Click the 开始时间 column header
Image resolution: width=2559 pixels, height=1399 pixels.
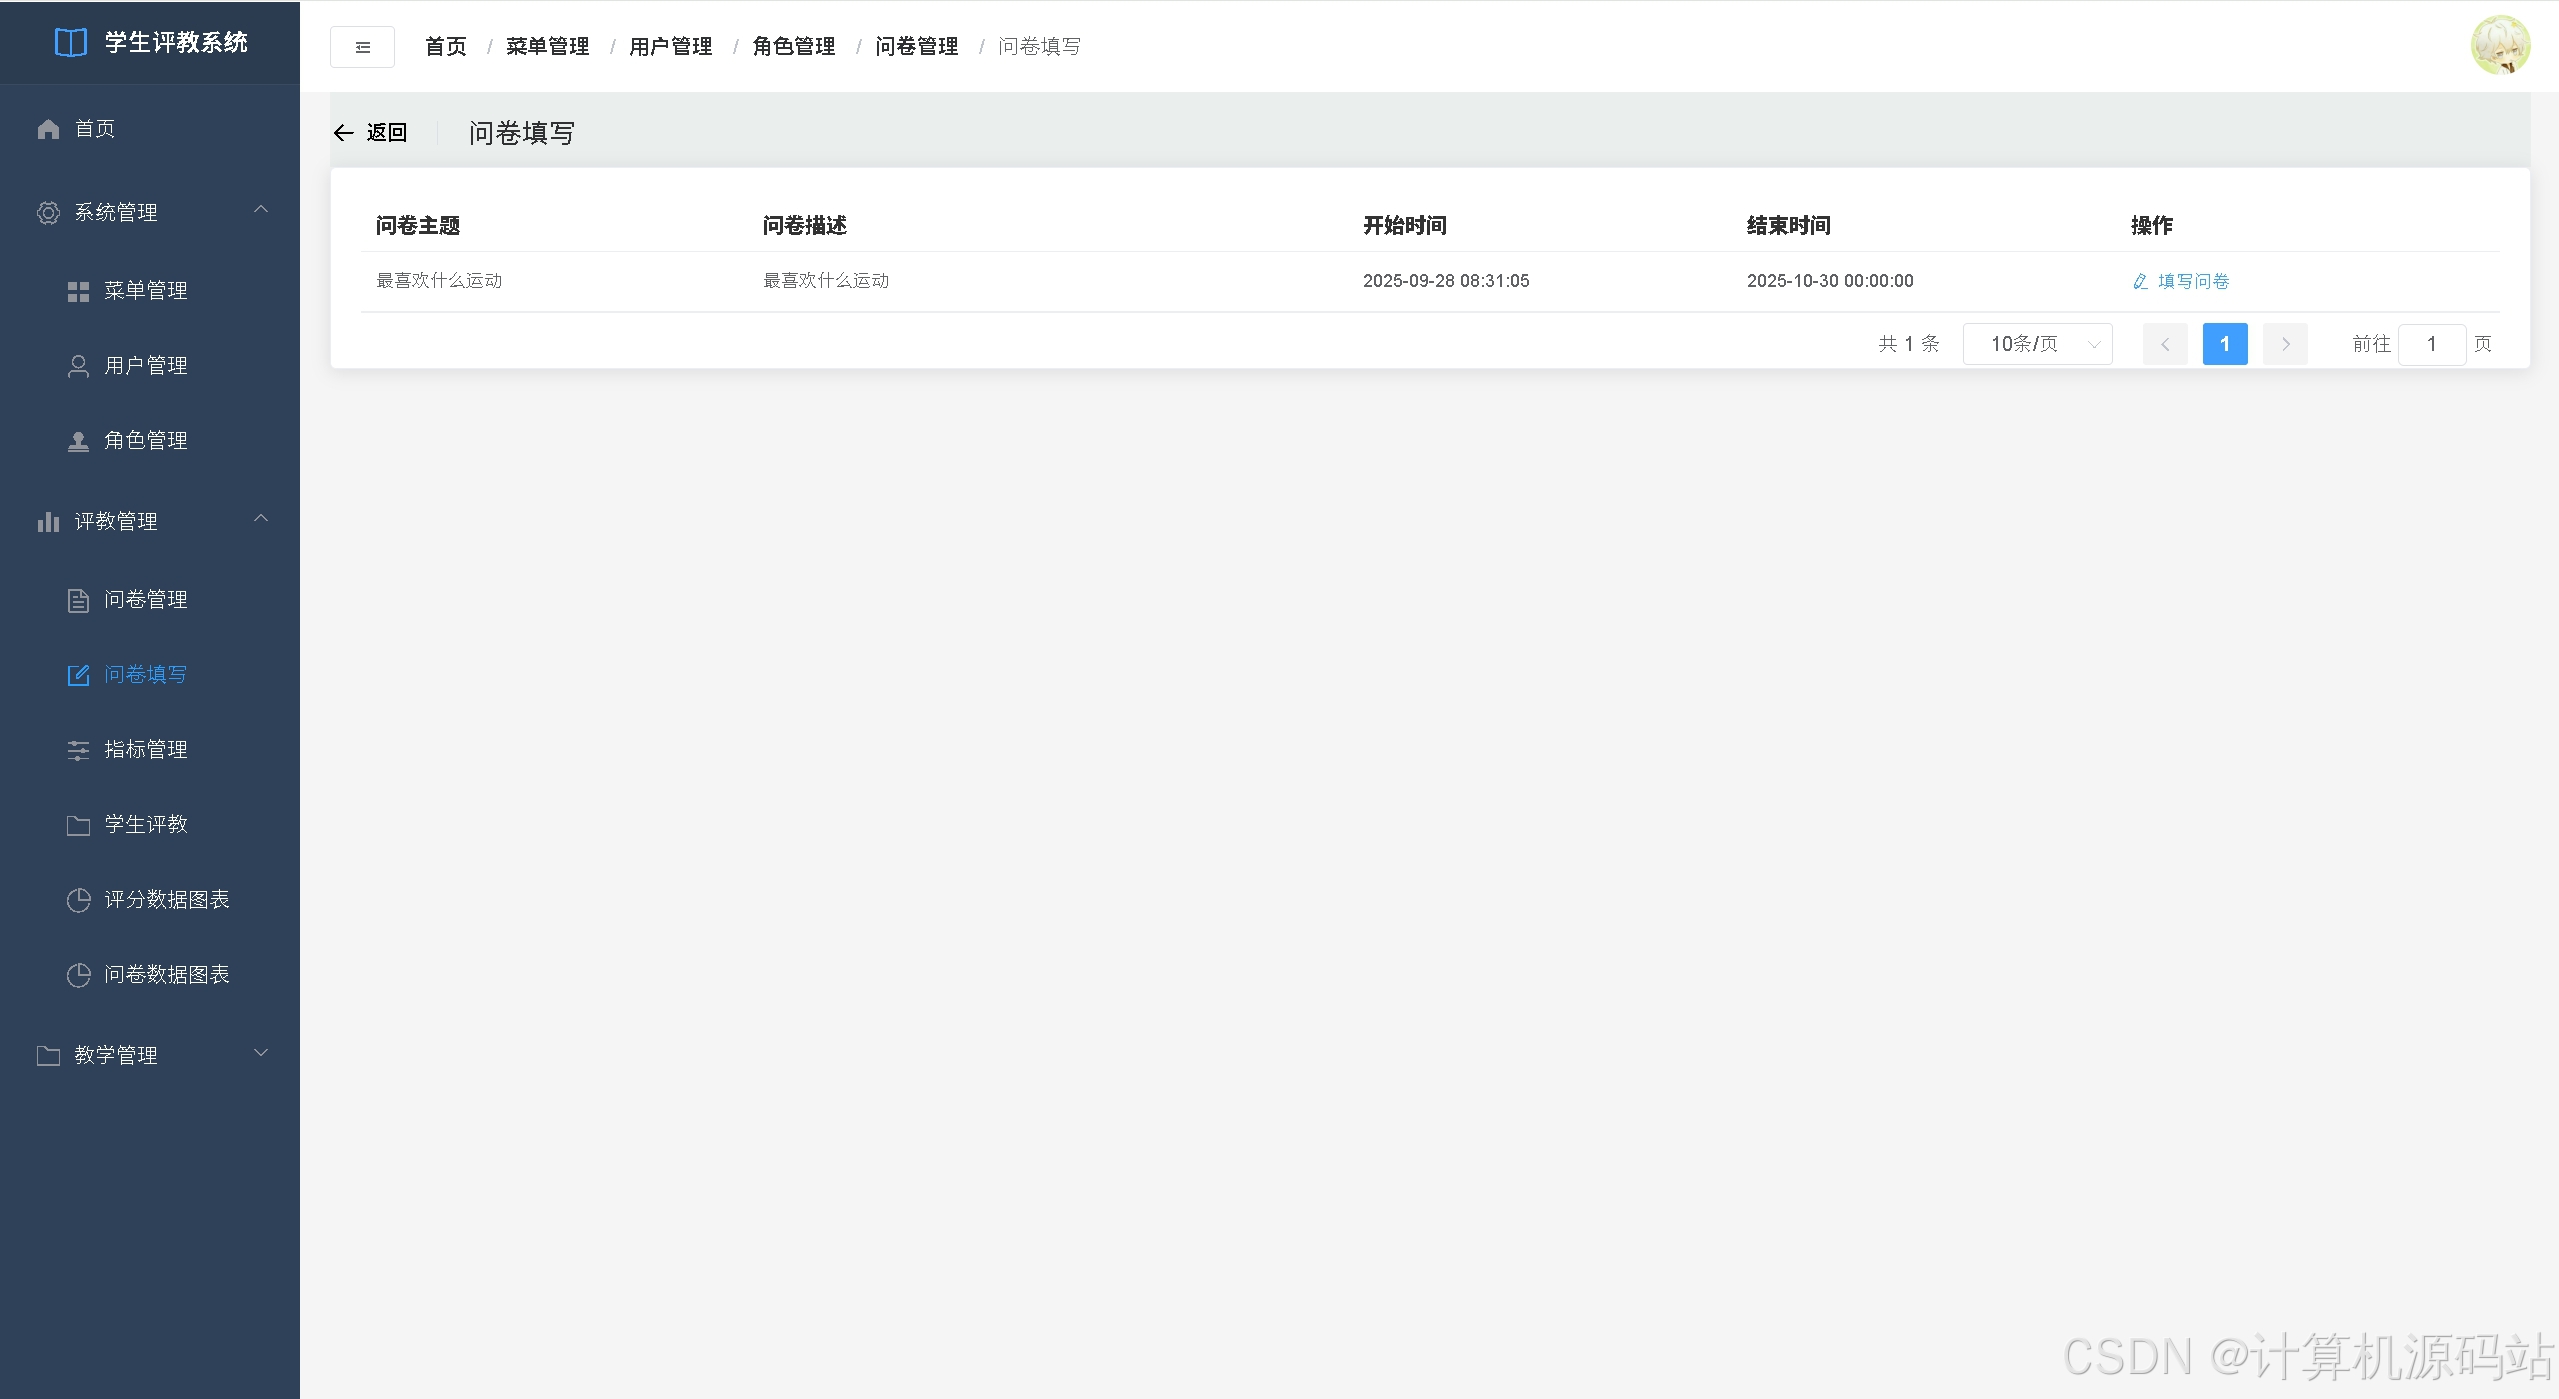pos(1405,226)
